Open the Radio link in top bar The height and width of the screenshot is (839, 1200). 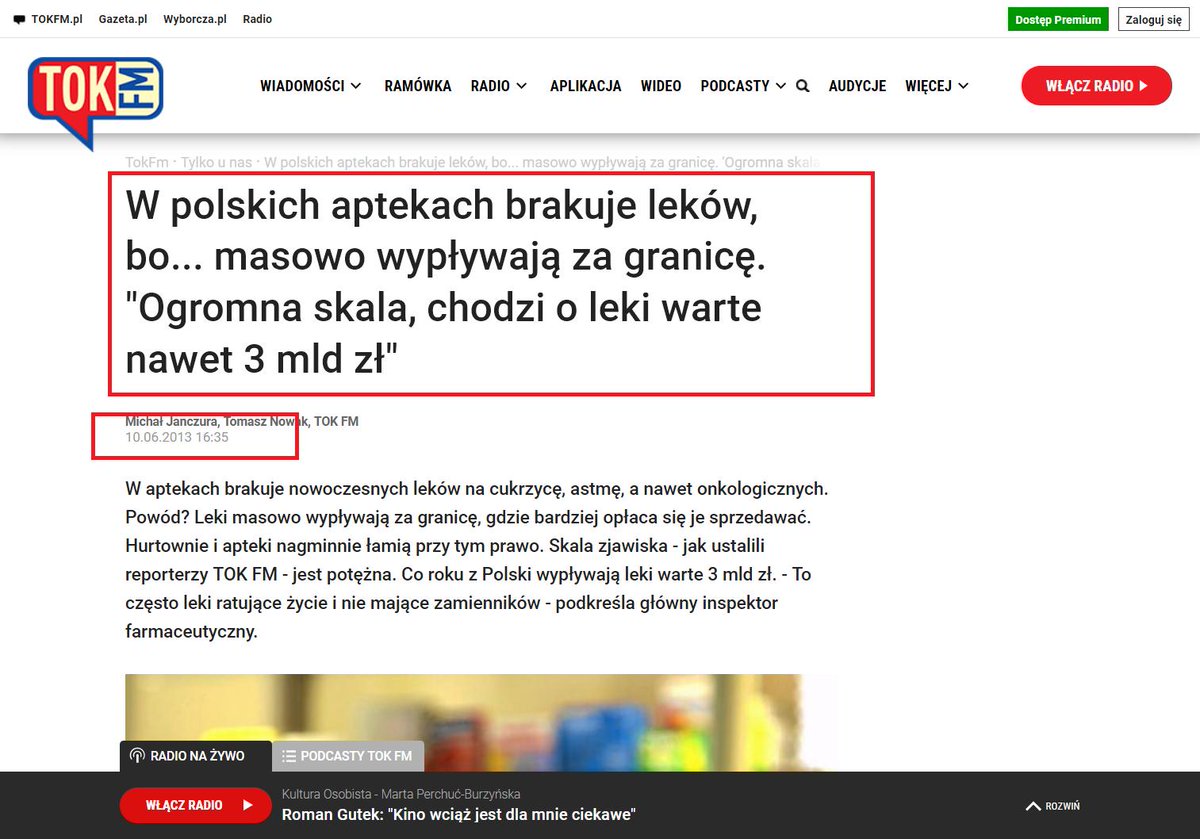[x=257, y=20]
